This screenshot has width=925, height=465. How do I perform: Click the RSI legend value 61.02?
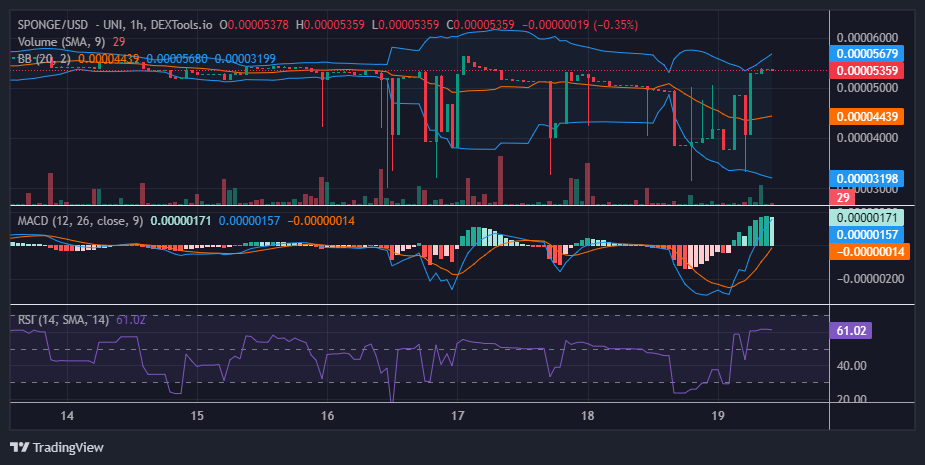tap(131, 320)
